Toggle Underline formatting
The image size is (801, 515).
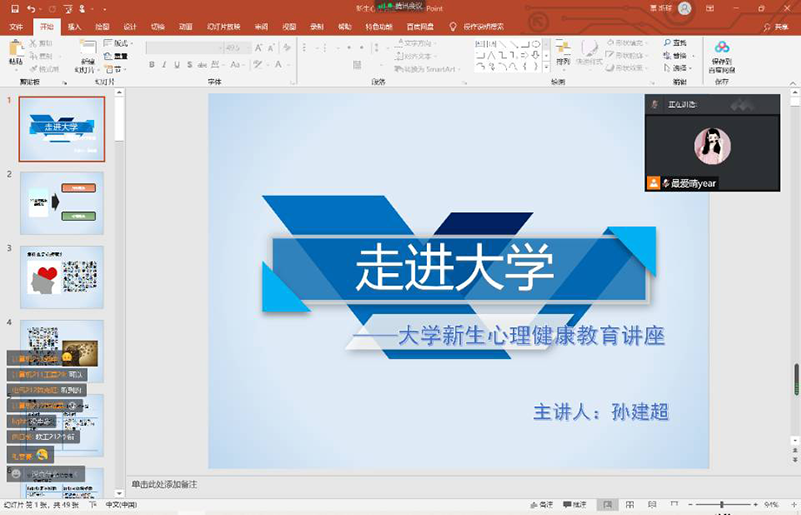coord(178,65)
